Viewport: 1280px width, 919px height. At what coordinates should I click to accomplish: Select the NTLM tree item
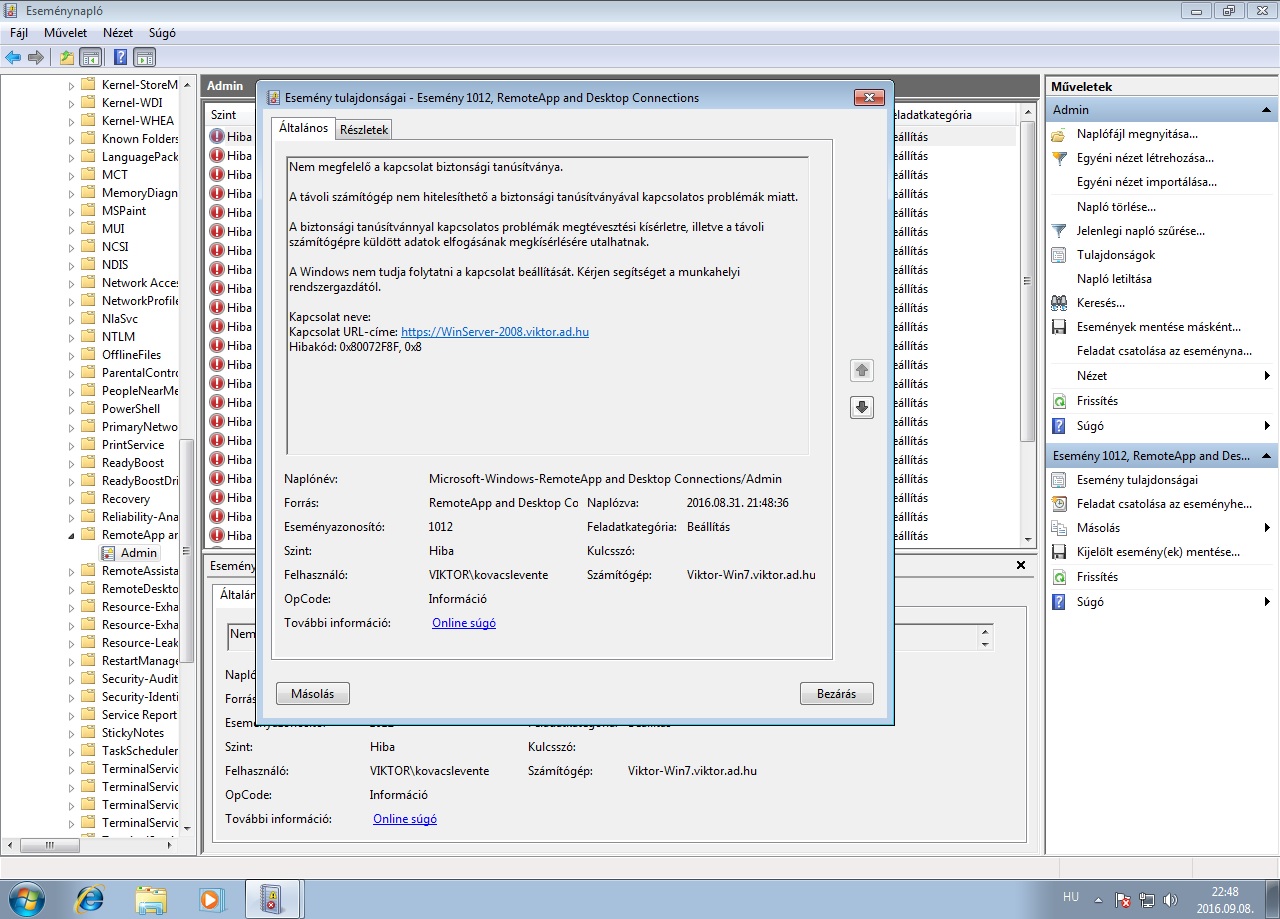(x=118, y=337)
